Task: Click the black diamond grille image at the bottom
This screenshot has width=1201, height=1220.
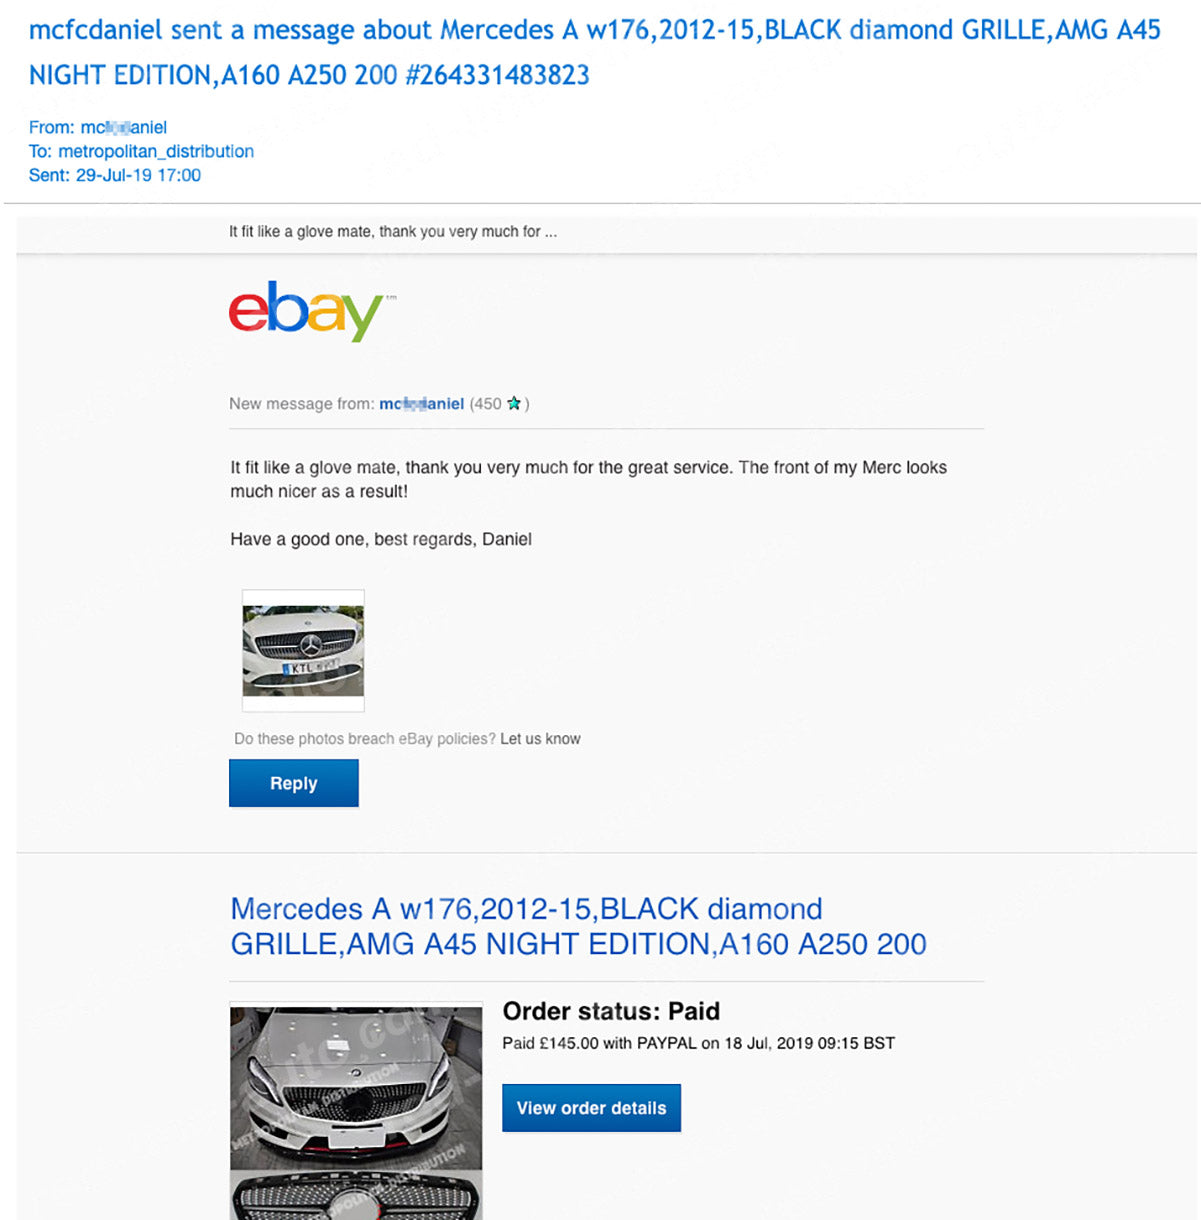Action: coord(356,1196)
